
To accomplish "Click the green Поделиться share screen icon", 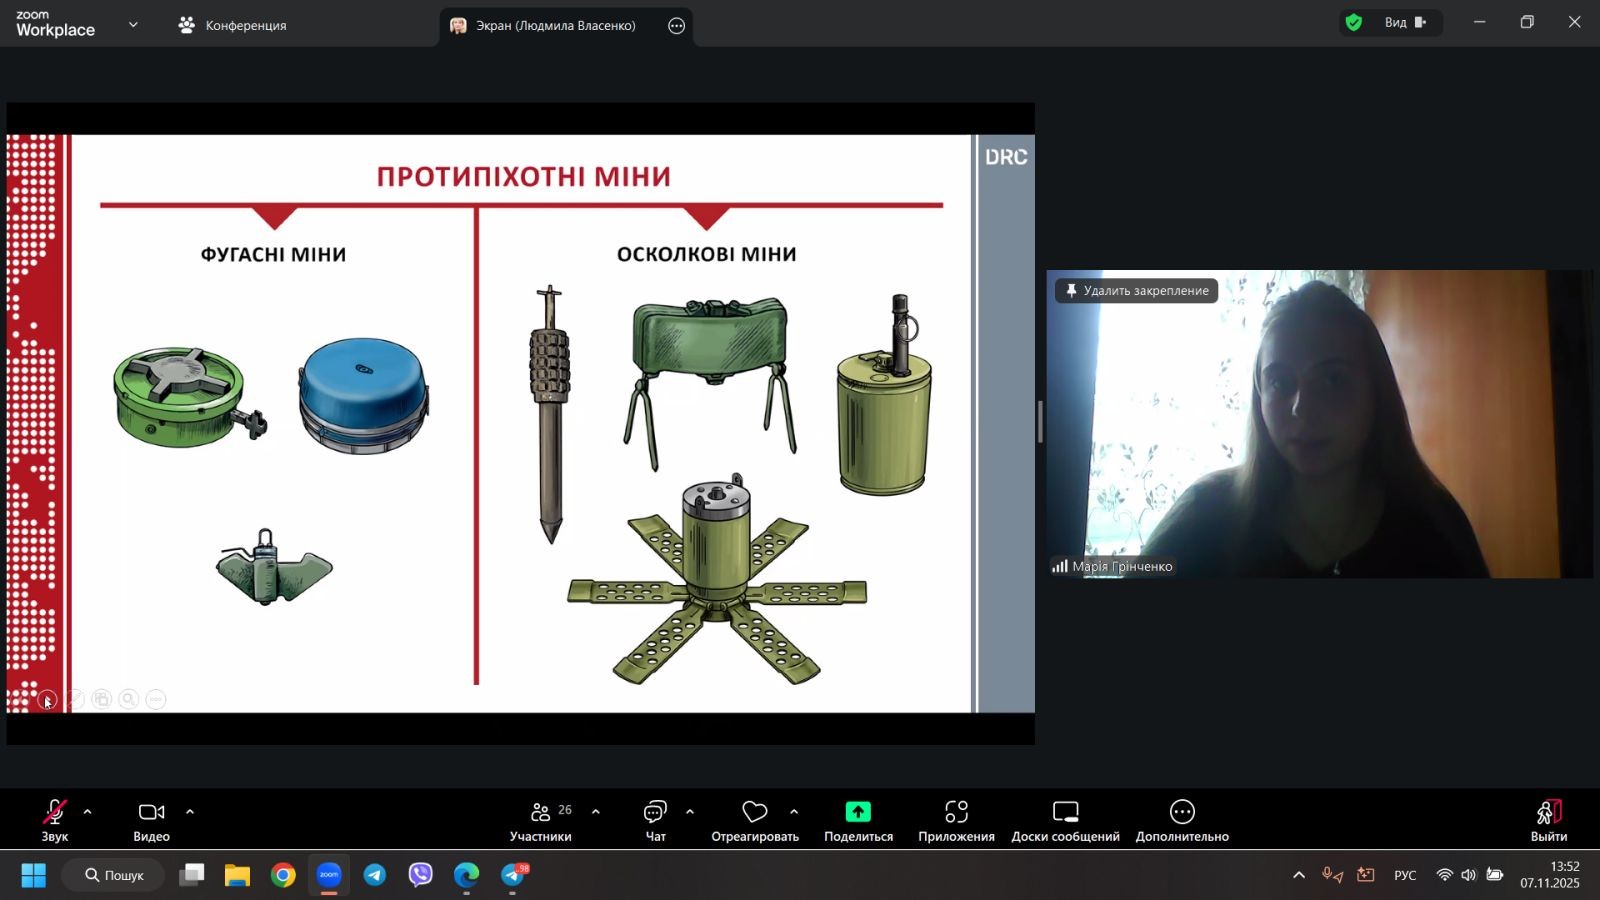I will pyautogui.click(x=858, y=812).
